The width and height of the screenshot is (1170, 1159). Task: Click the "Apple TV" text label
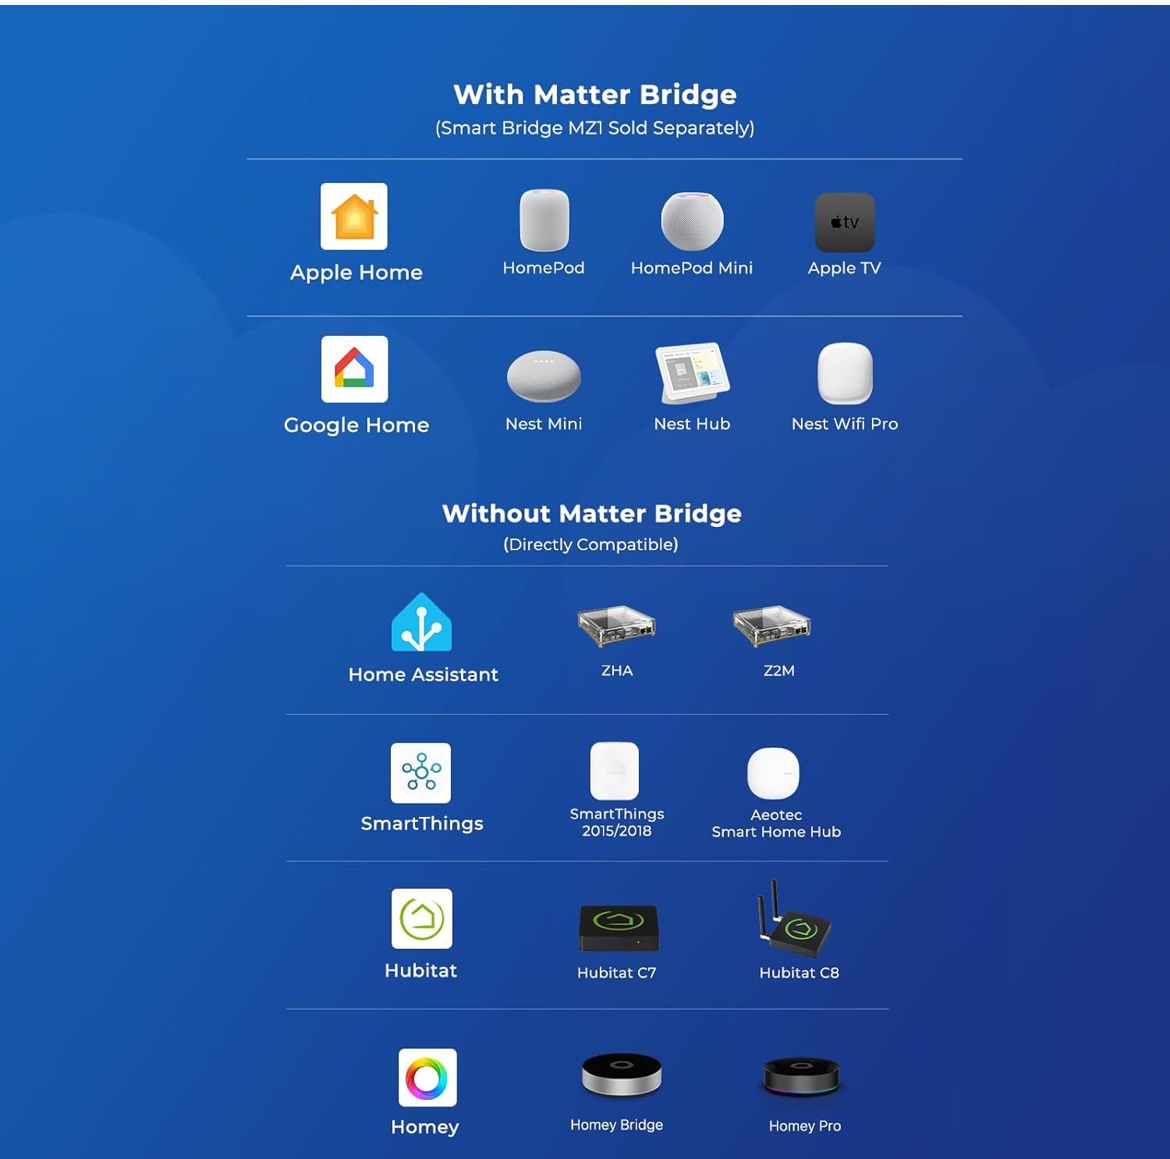844,268
